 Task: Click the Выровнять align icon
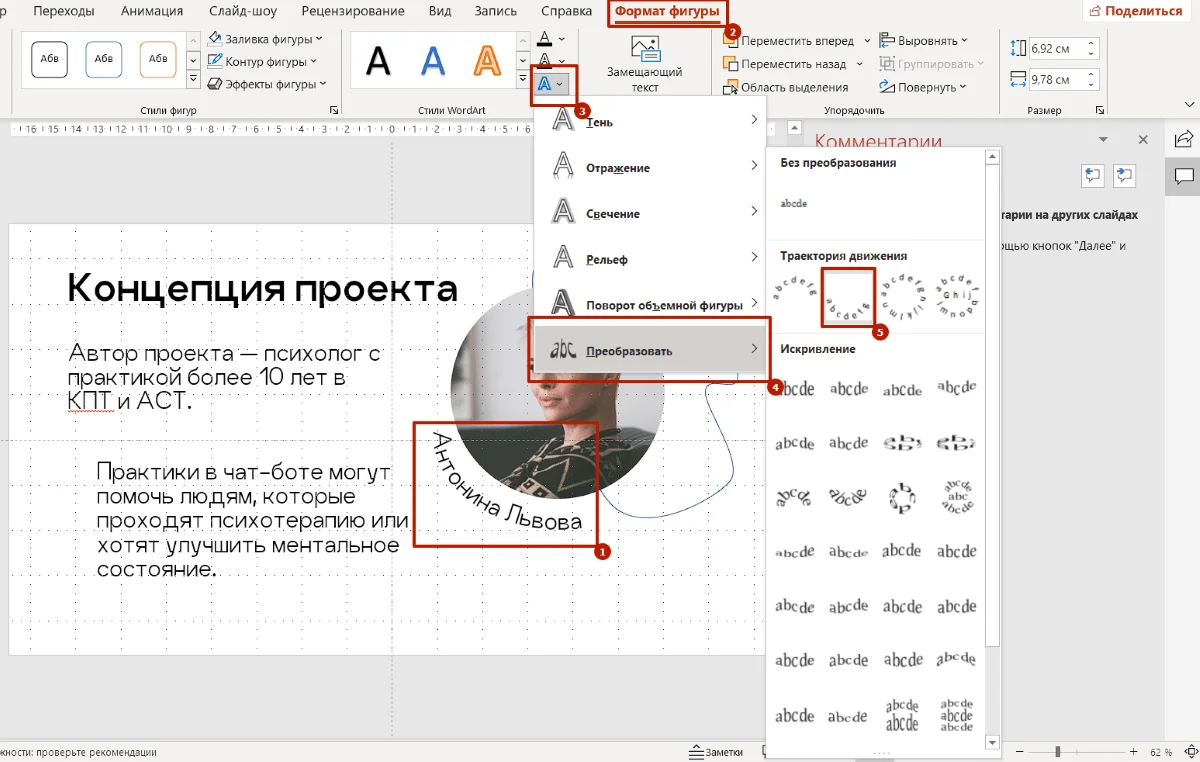[x=887, y=41]
